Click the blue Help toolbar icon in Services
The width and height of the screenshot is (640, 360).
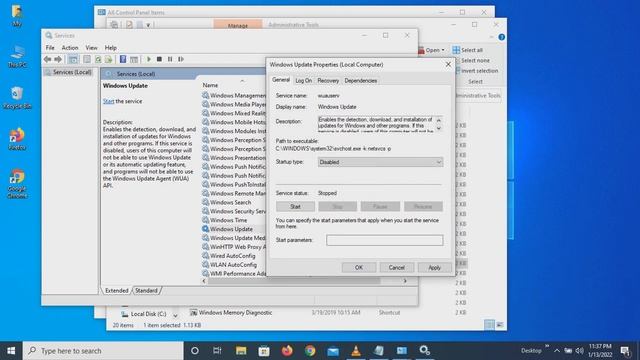[123, 59]
